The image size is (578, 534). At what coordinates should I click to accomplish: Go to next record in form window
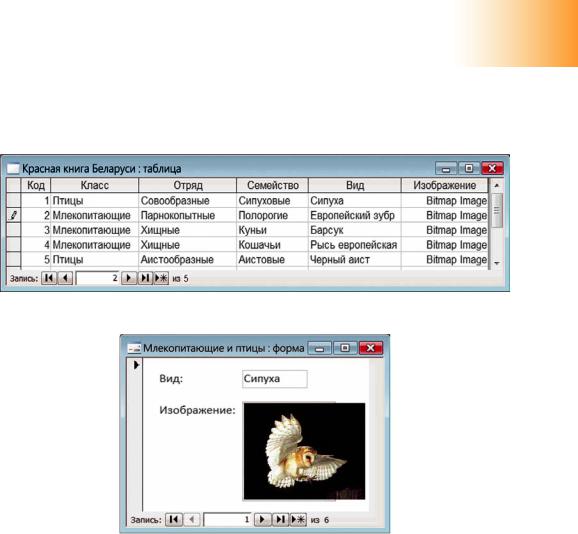(262, 520)
